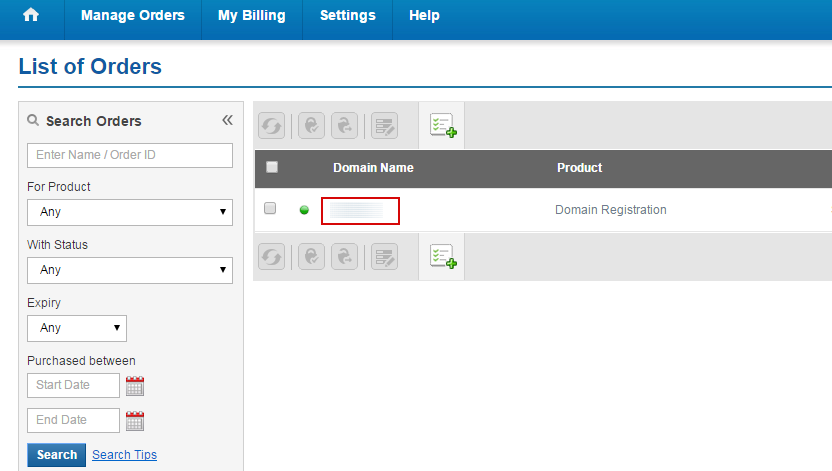This screenshot has width=832, height=471.
Task: Collapse the Search Orders panel
Action: [x=227, y=120]
